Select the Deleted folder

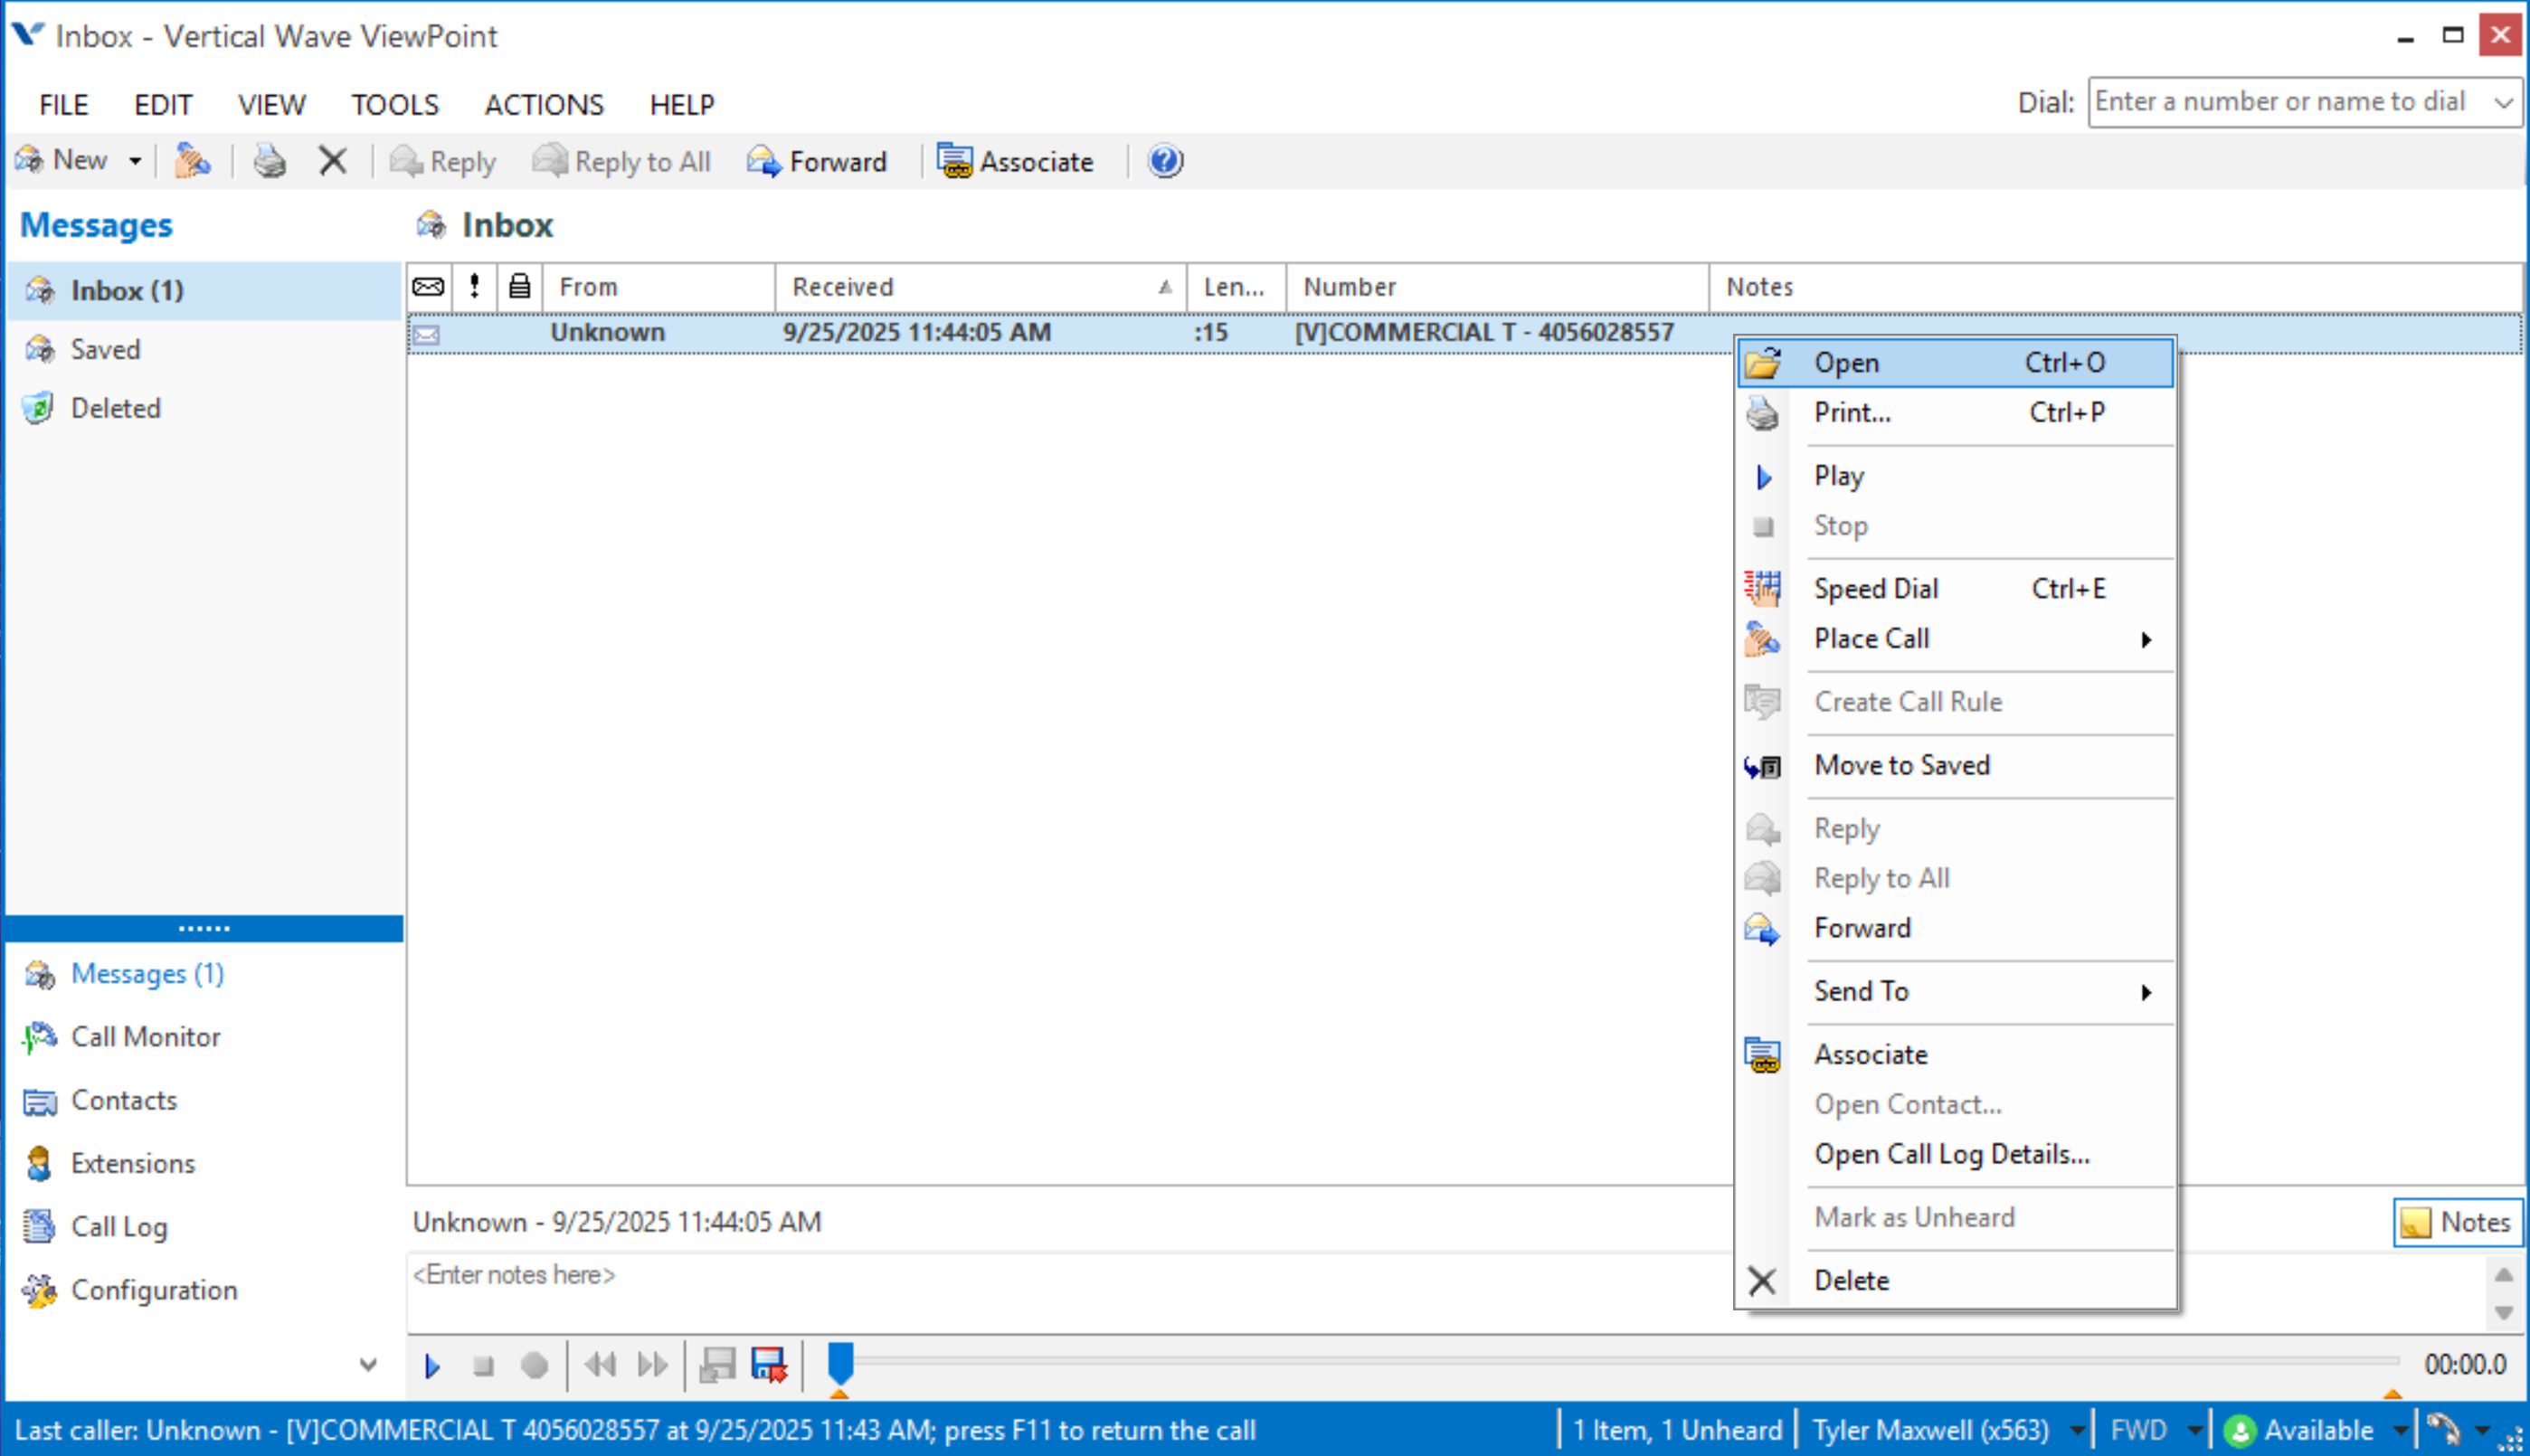(x=115, y=408)
